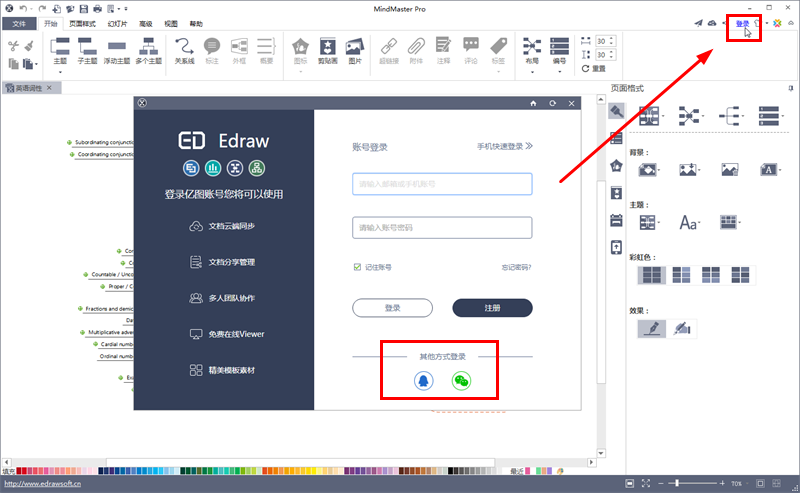The height and width of the screenshot is (493, 800).
Task: Expand the 布局 ribbon dropdown arrow
Action: [x=532, y=72]
